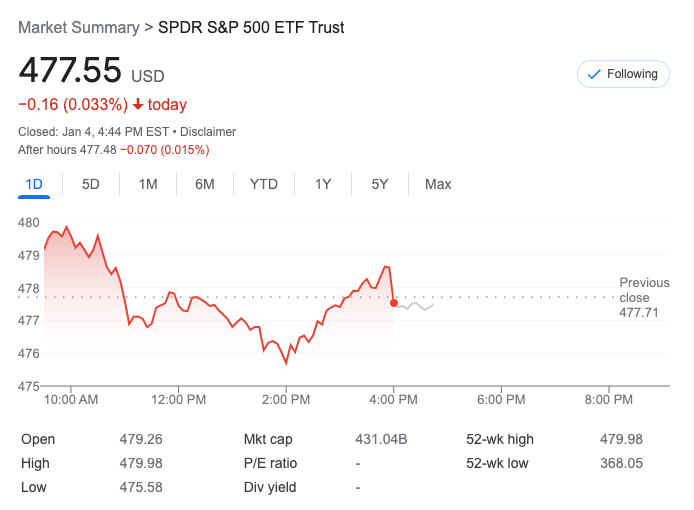Open the 5Y chart view
694x510 pixels.
click(x=380, y=184)
